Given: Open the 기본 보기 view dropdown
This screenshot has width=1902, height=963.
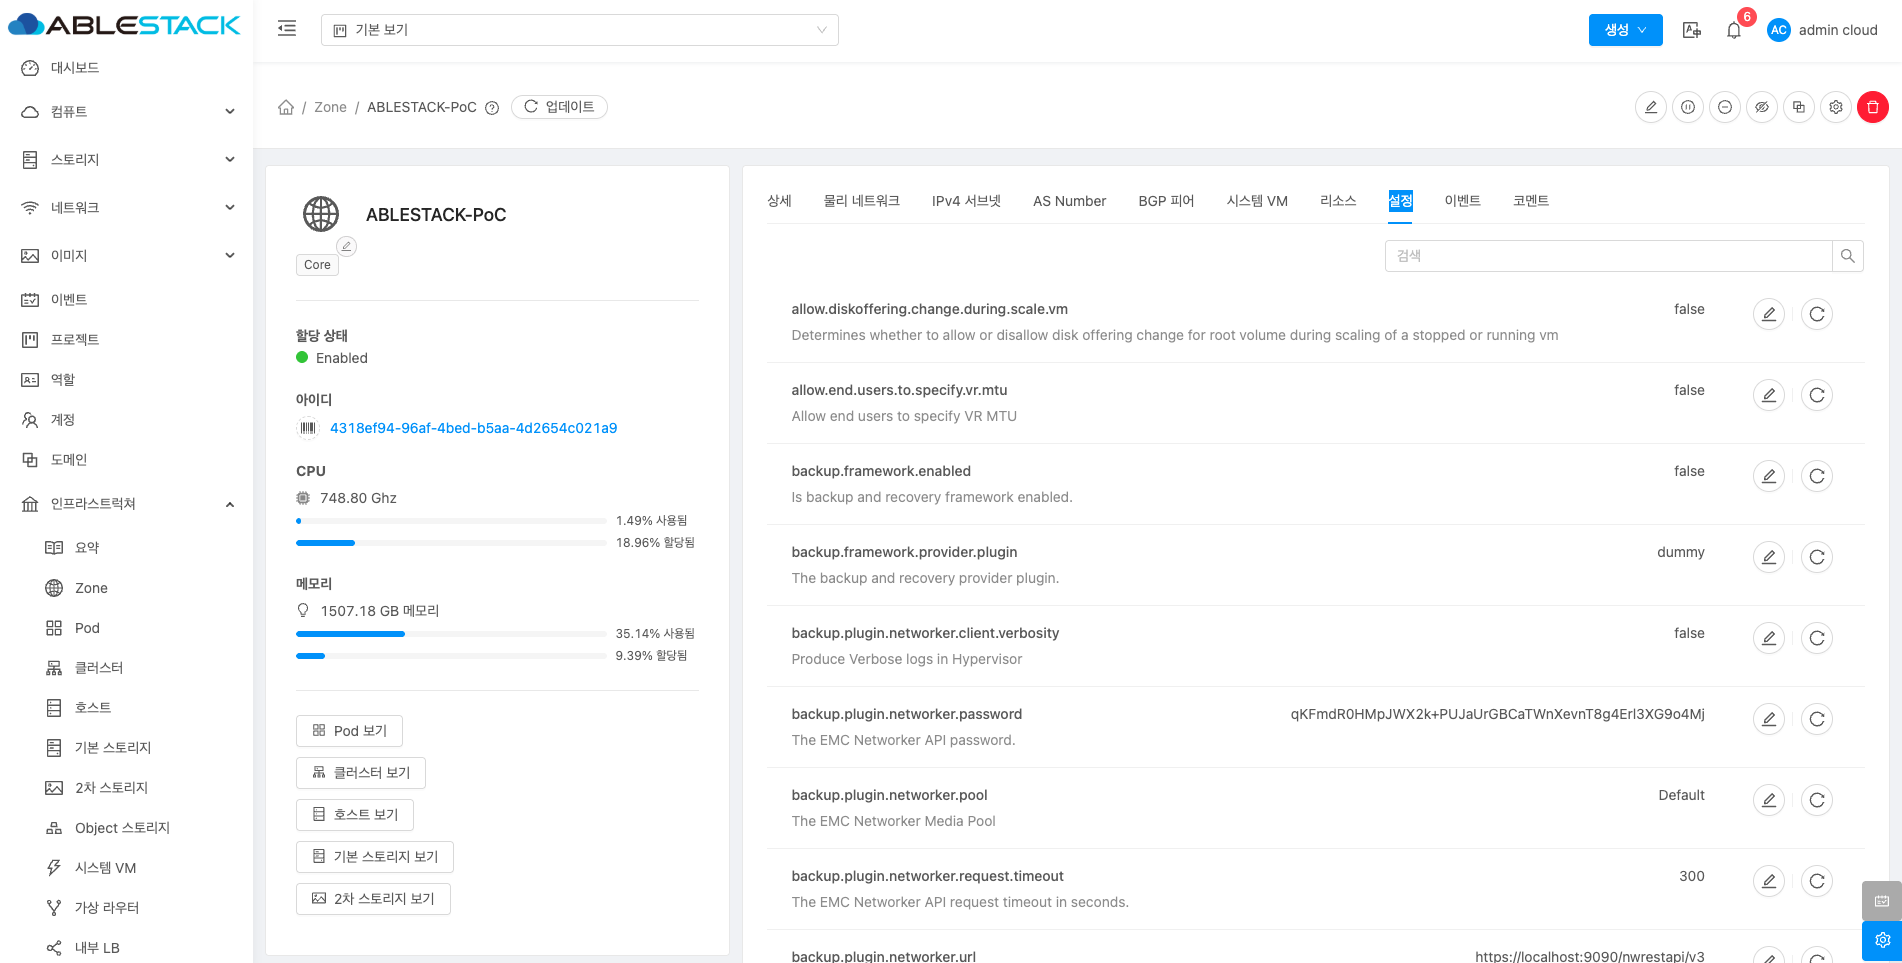Looking at the screenshot, I should [579, 30].
